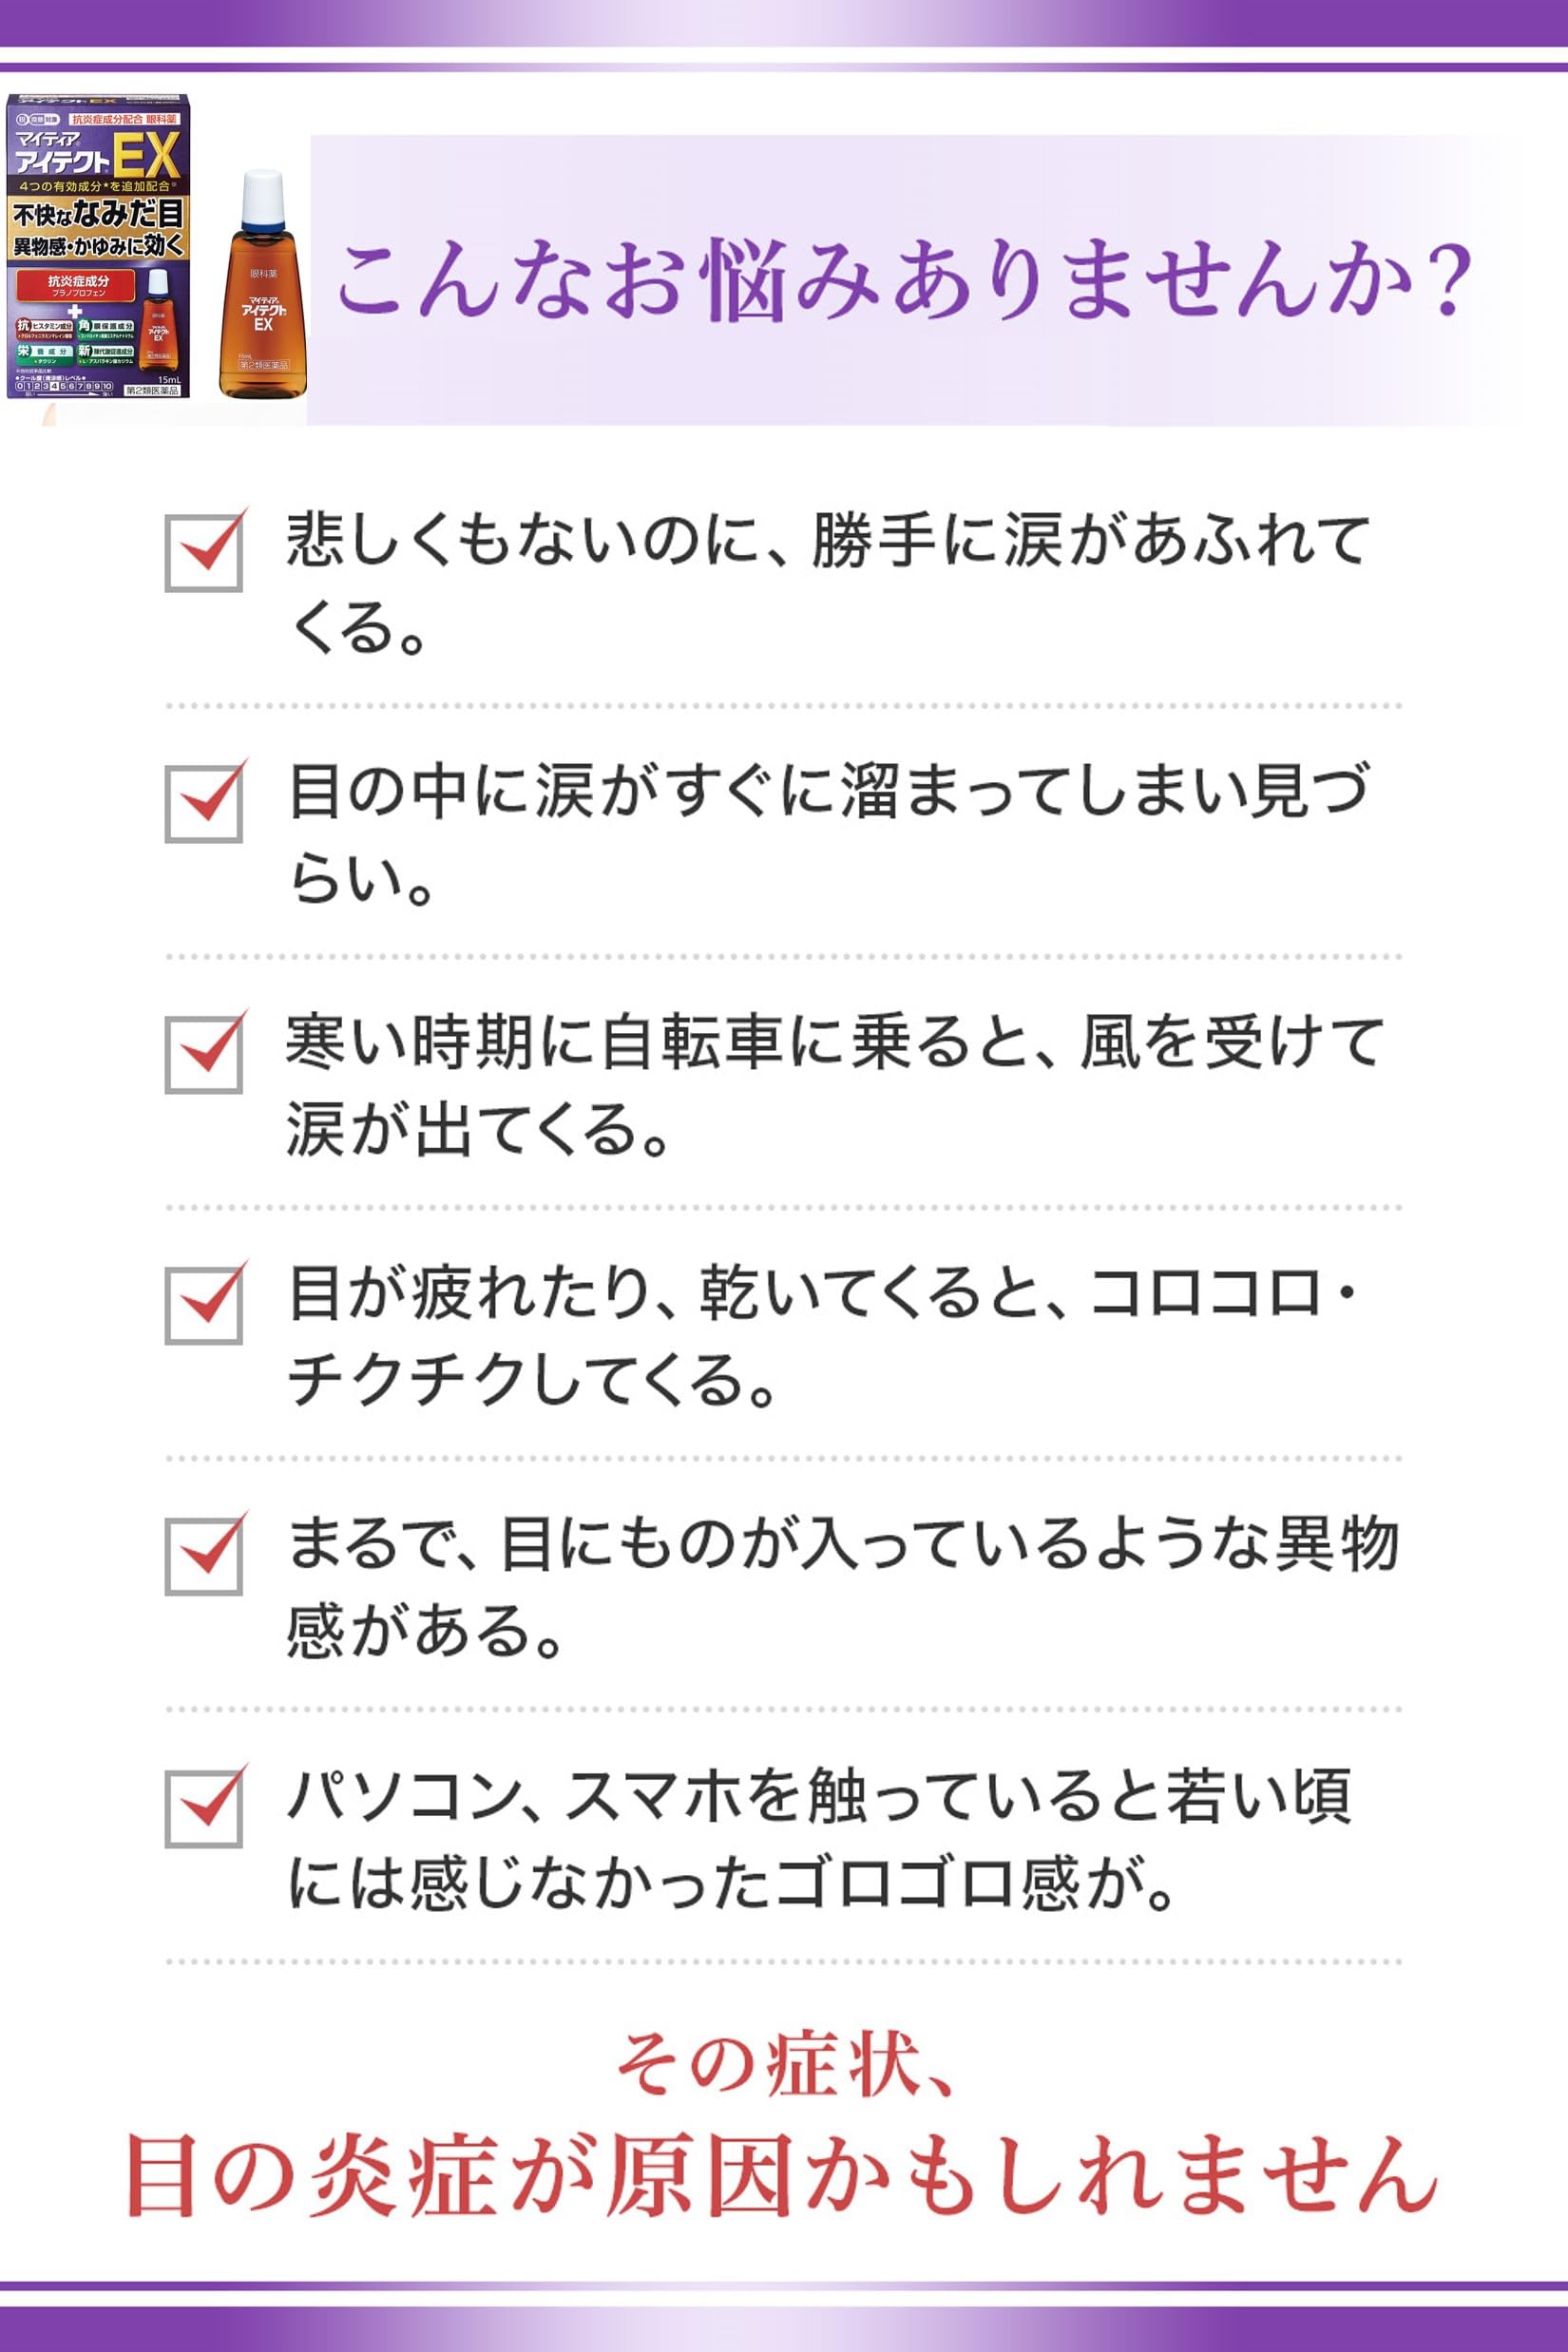Viewport: 1568px width, 2352px height.
Task: Click the こんなお悩みありませんか? heading banner
Action: tap(905, 280)
